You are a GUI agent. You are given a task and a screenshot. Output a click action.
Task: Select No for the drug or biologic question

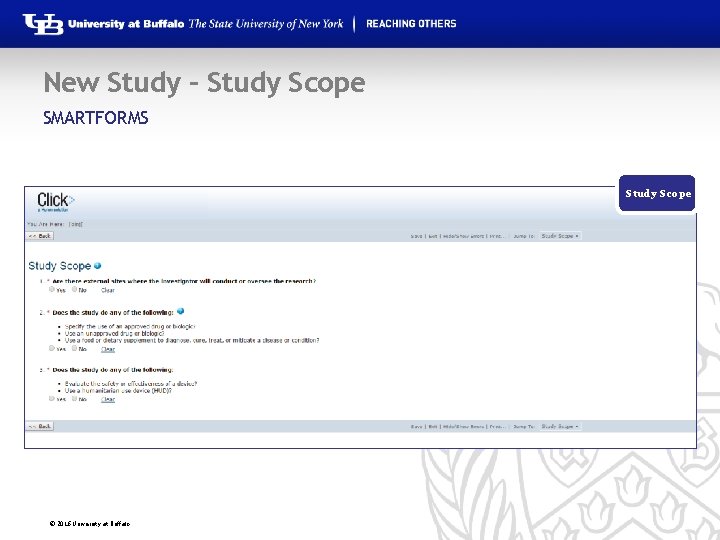click(x=74, y=348)
